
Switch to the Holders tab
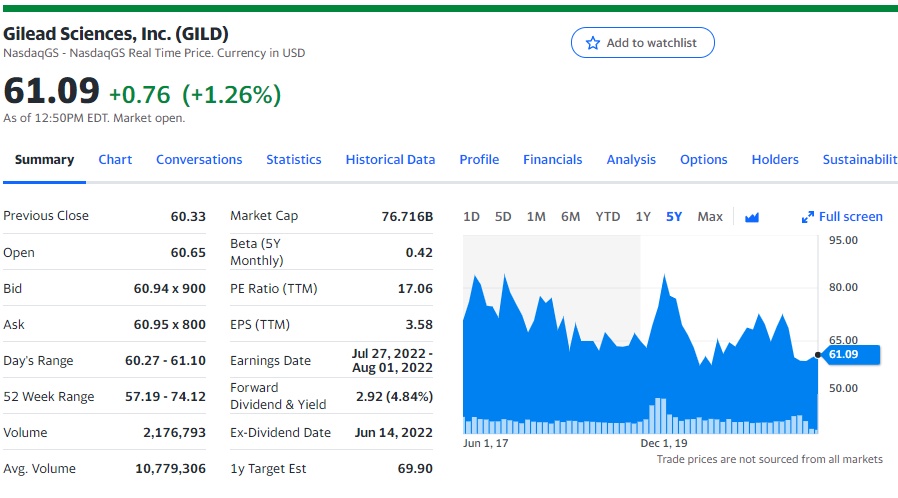click(x=775, y=160)
